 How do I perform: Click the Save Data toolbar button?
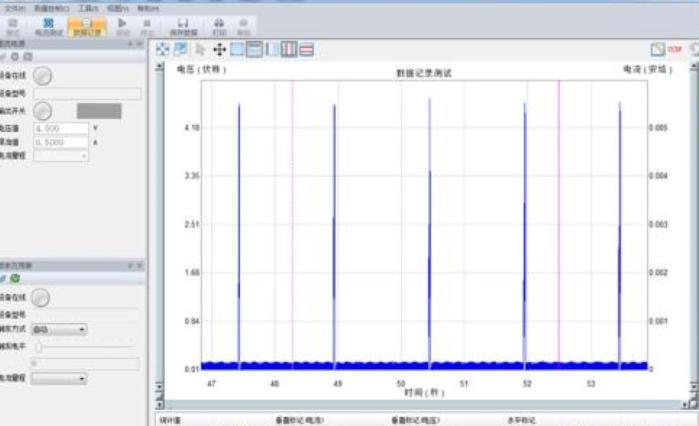point(183,27)
